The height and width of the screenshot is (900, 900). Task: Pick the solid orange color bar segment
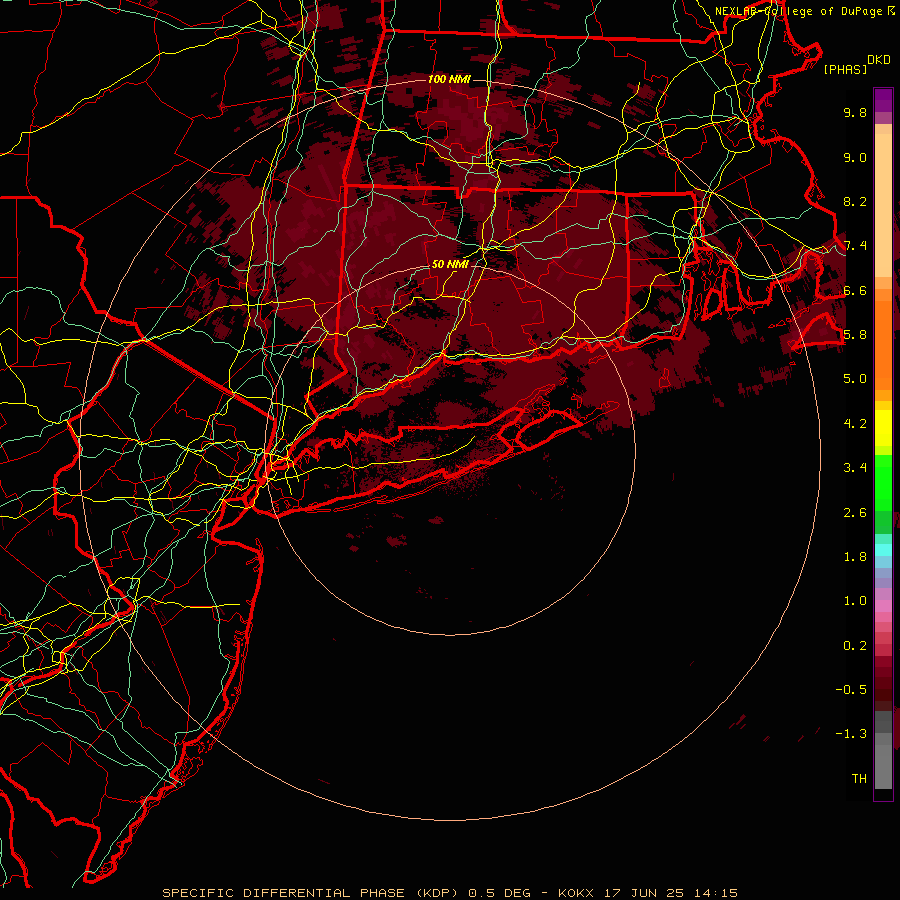883,345
